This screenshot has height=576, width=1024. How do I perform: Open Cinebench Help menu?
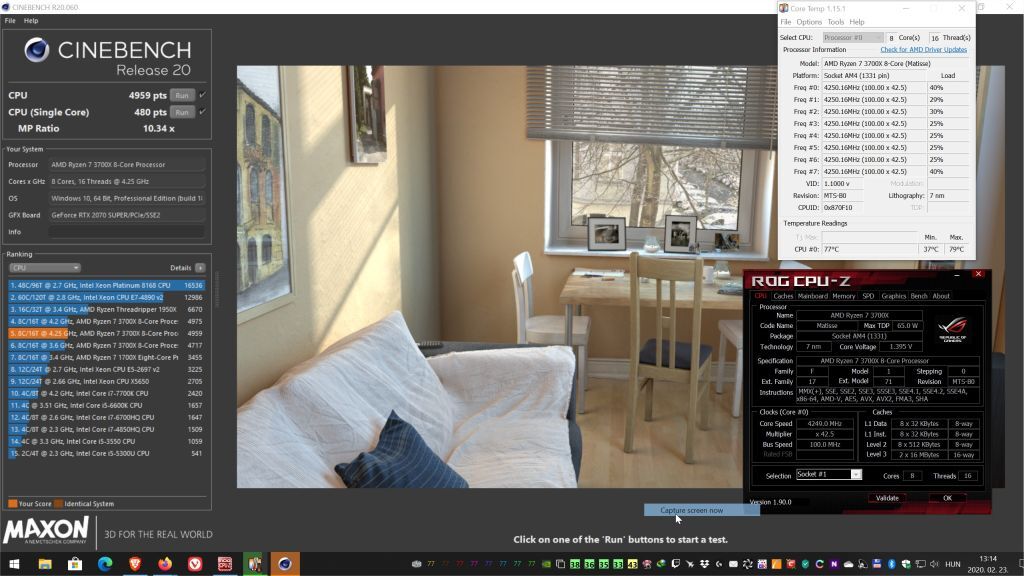31,21
